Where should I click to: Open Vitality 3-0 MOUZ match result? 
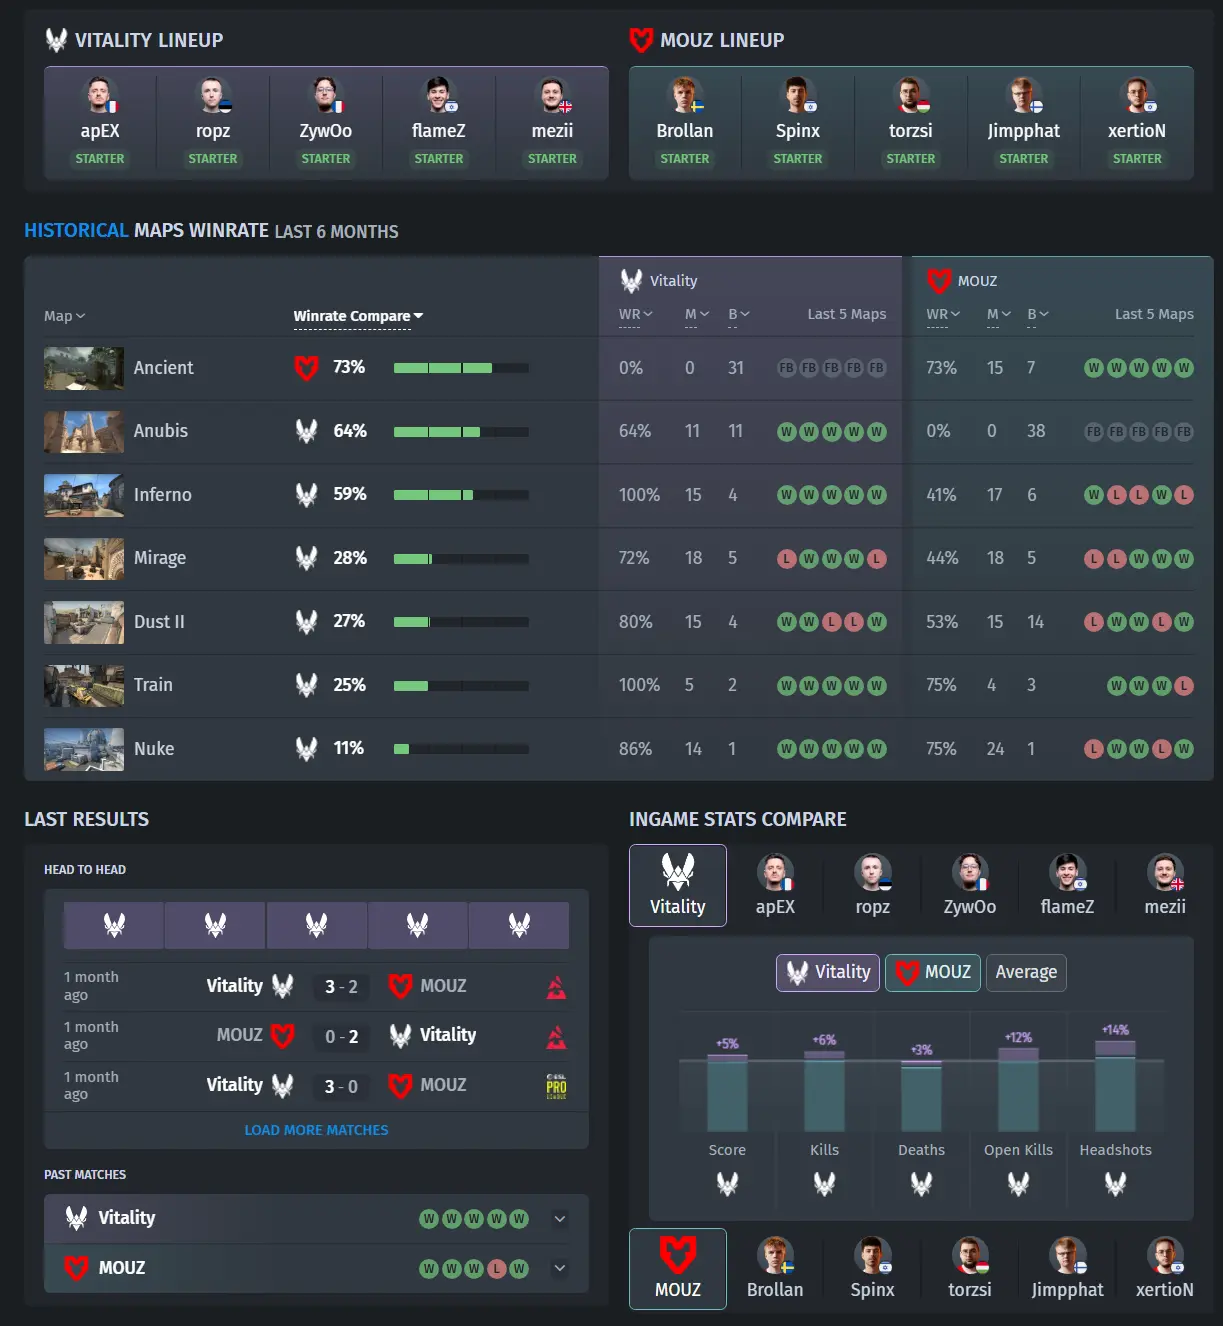click(x=316, y=1086)
